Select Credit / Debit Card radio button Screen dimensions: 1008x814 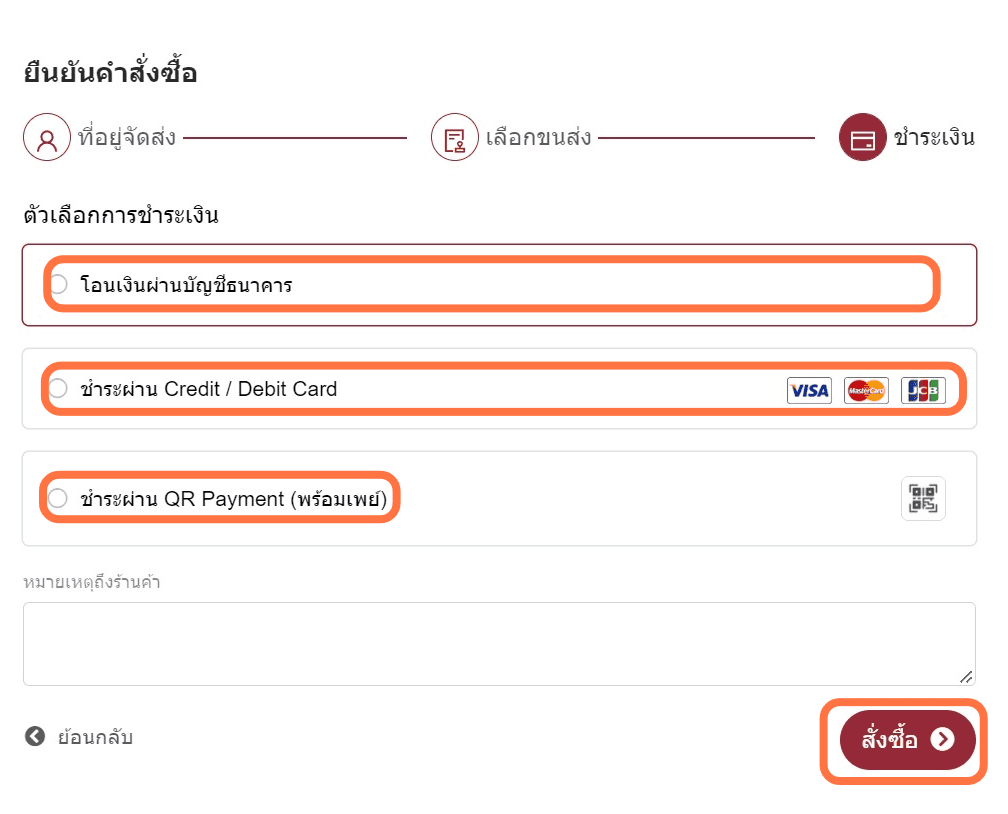coord(58,388)
